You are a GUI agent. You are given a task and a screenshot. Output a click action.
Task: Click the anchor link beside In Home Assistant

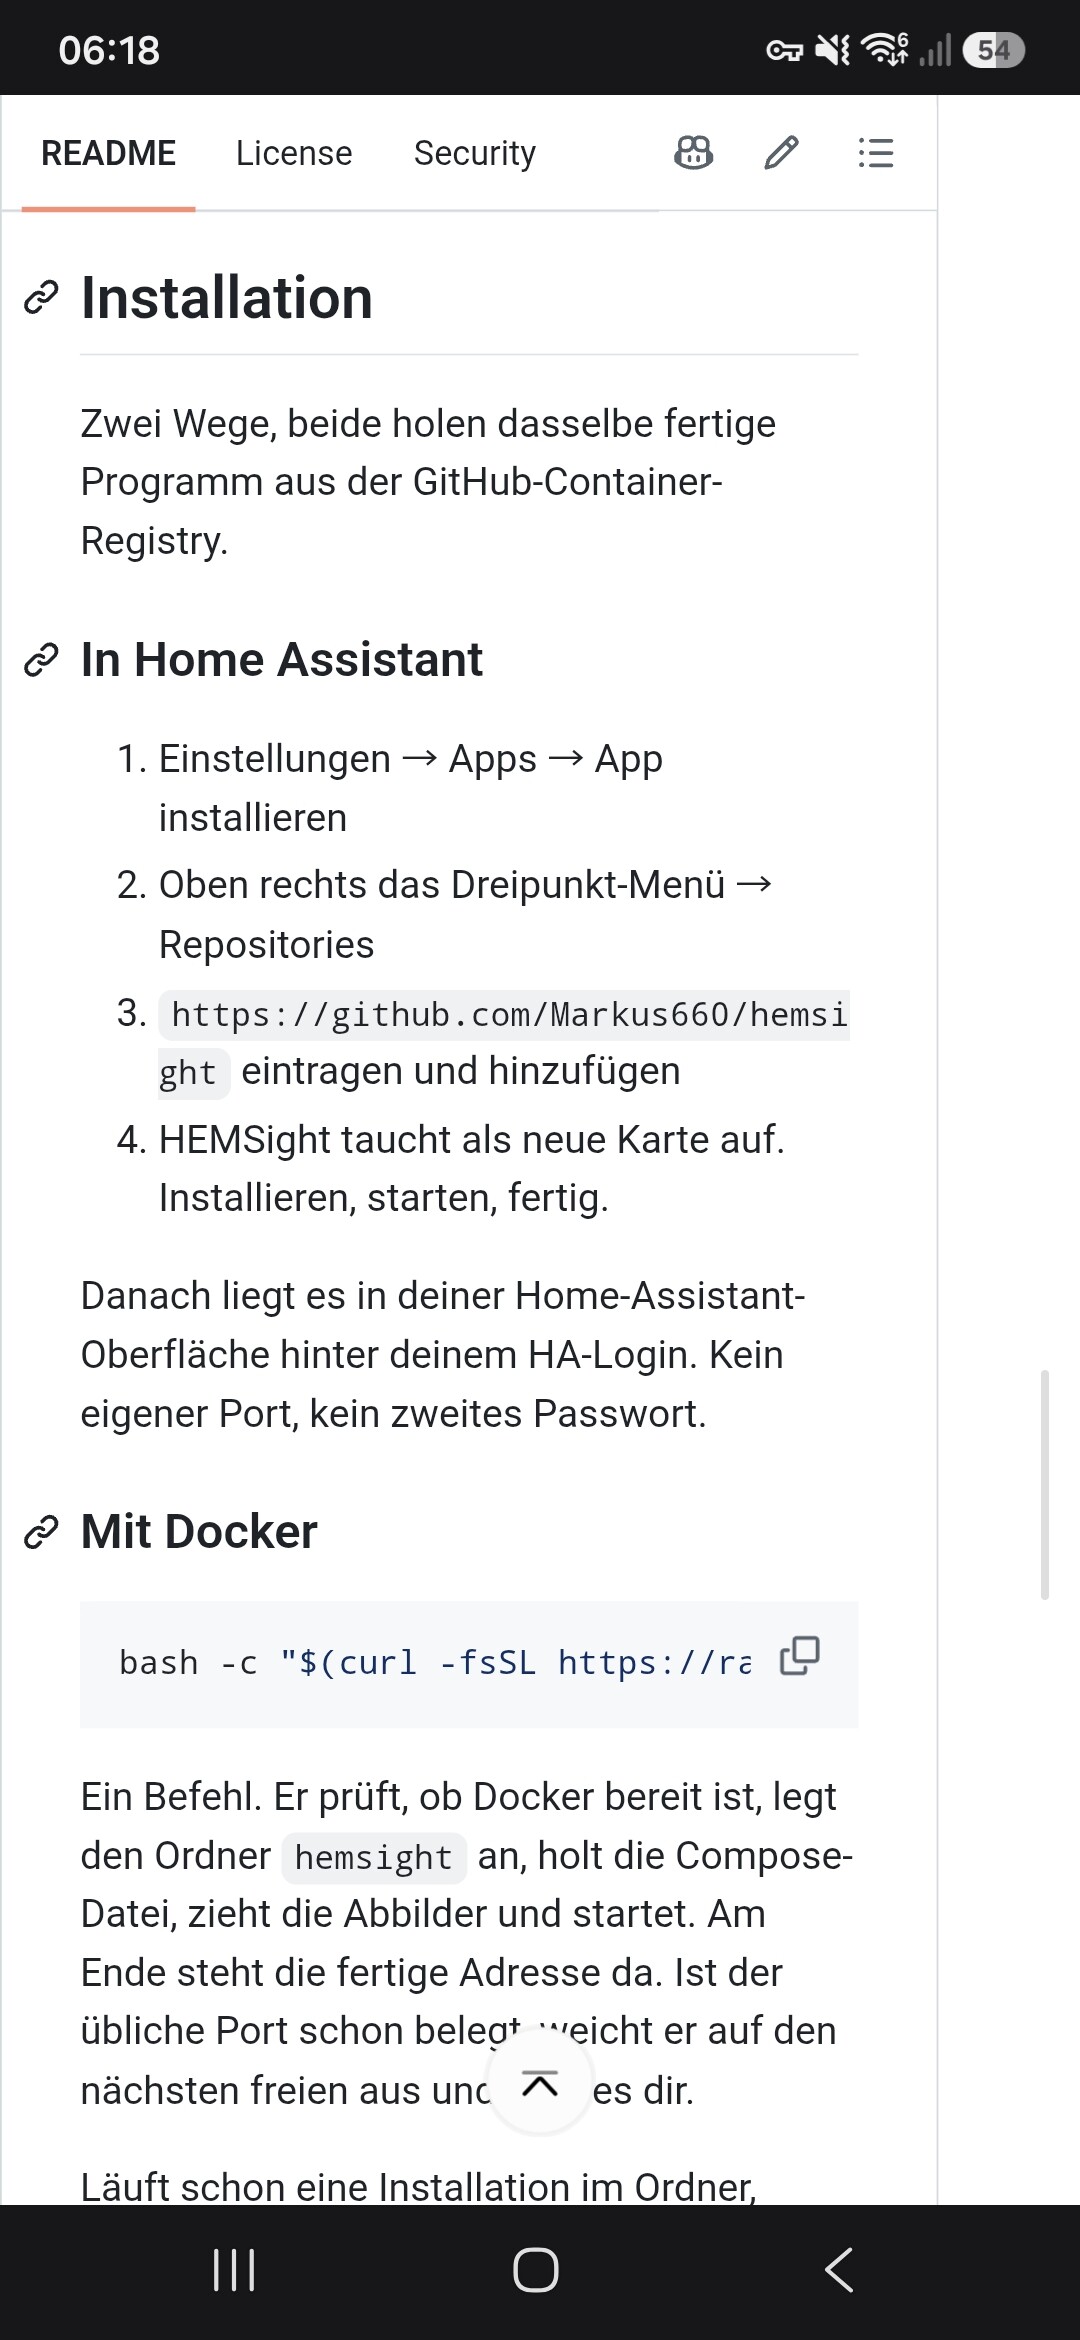coord(41,660)
